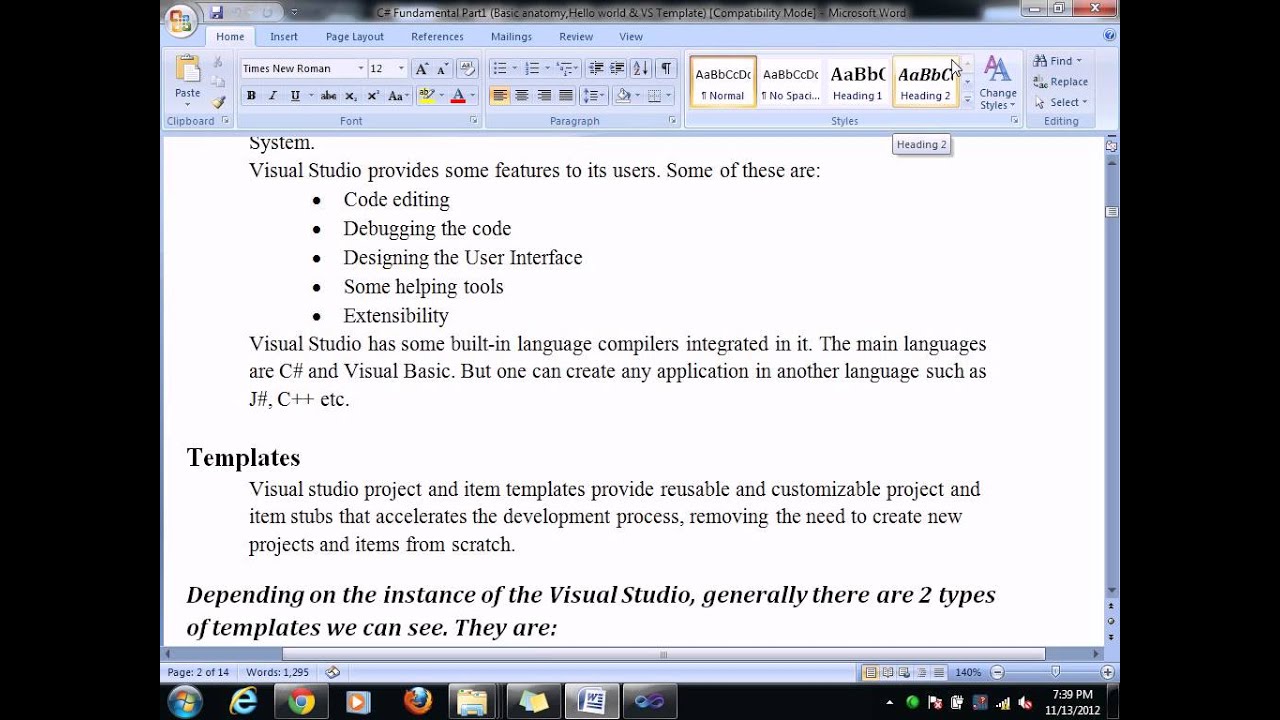Cut the selection with scissors icon
1280x720 pixels.
tap(218, 62)
